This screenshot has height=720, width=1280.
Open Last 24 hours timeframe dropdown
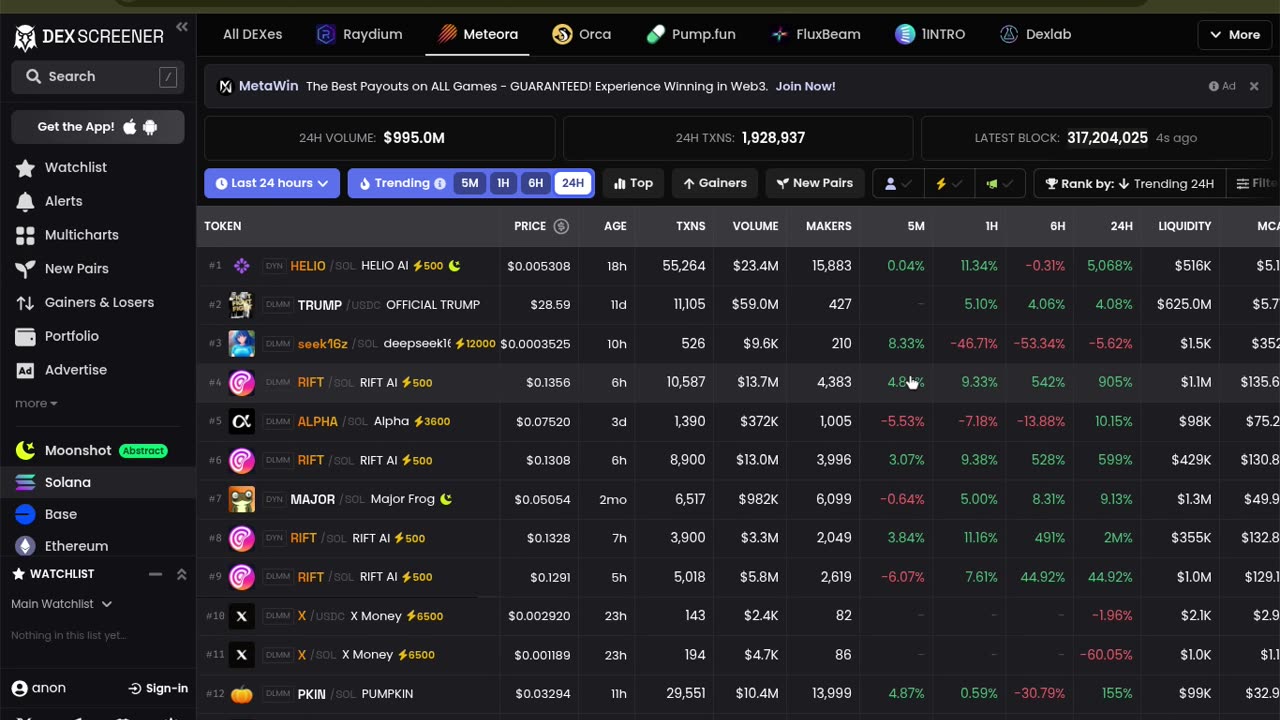pos(272,183)
